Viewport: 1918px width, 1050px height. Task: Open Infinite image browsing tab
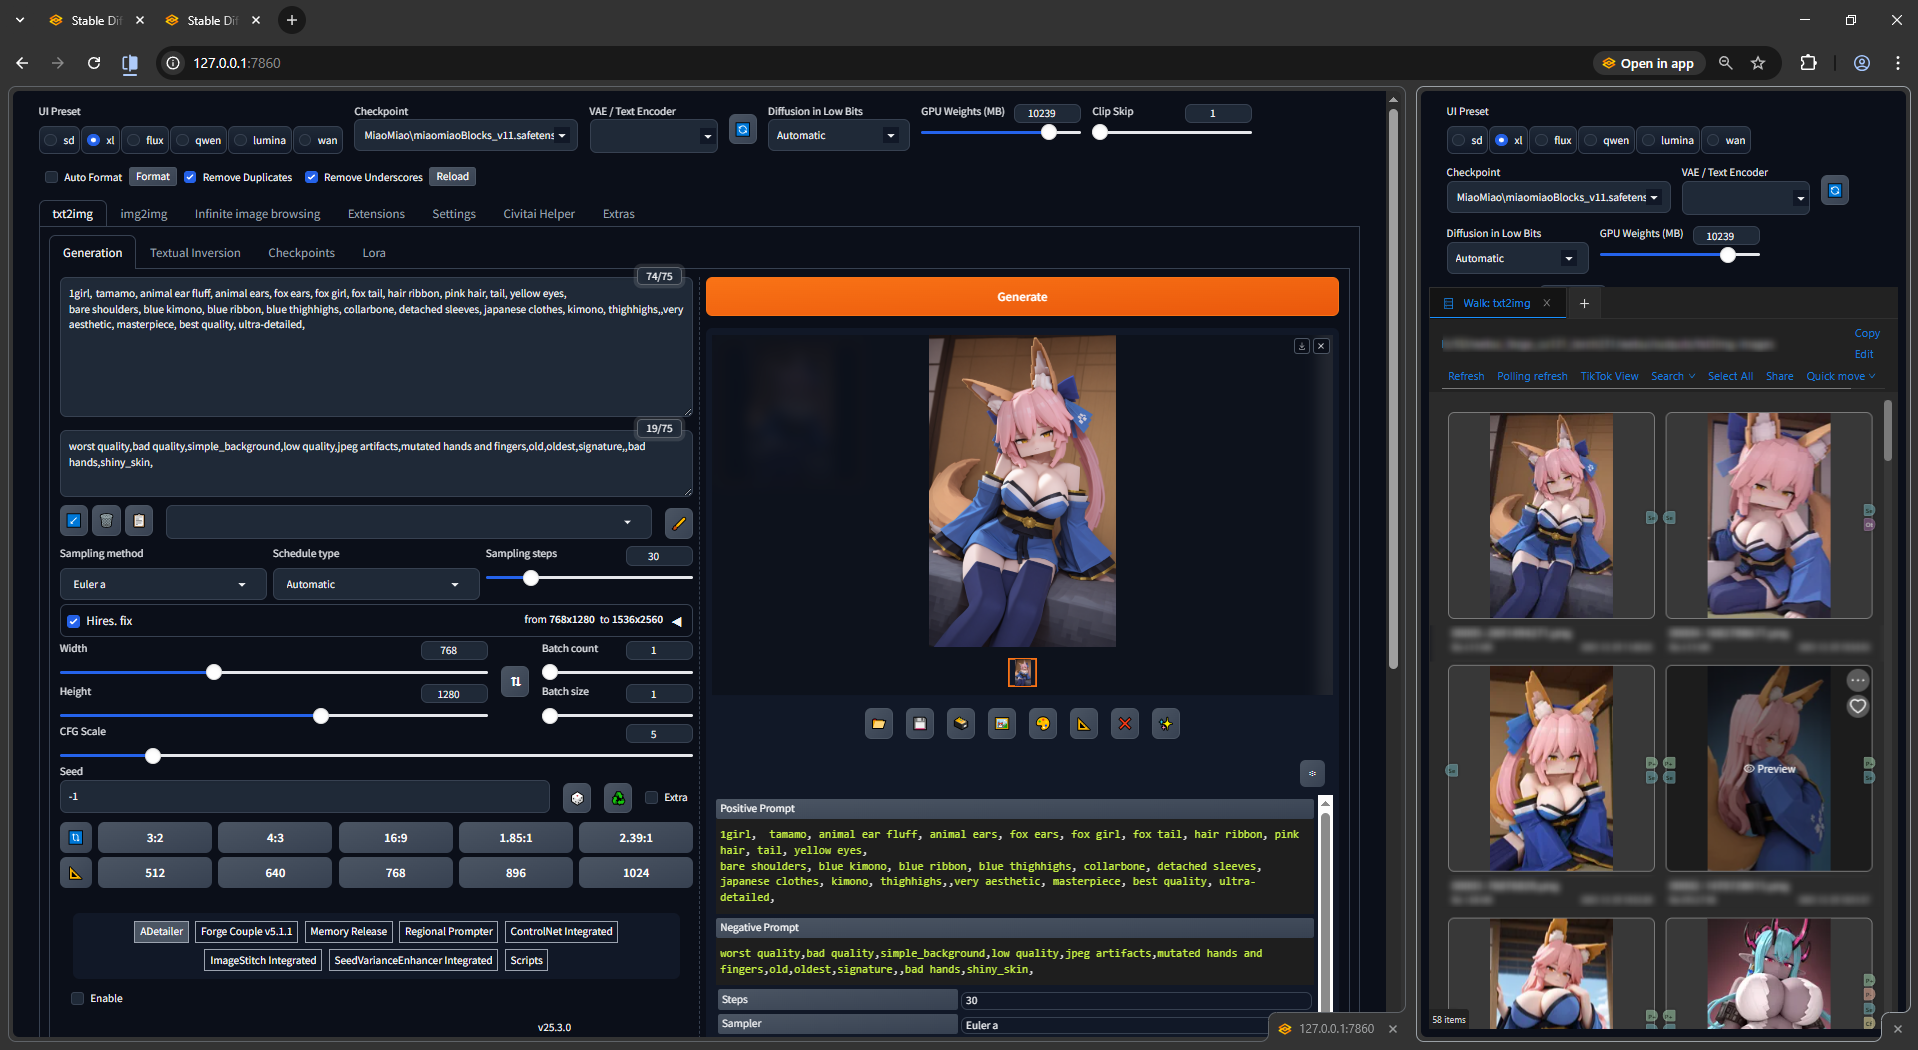click(x=257, y=214)
